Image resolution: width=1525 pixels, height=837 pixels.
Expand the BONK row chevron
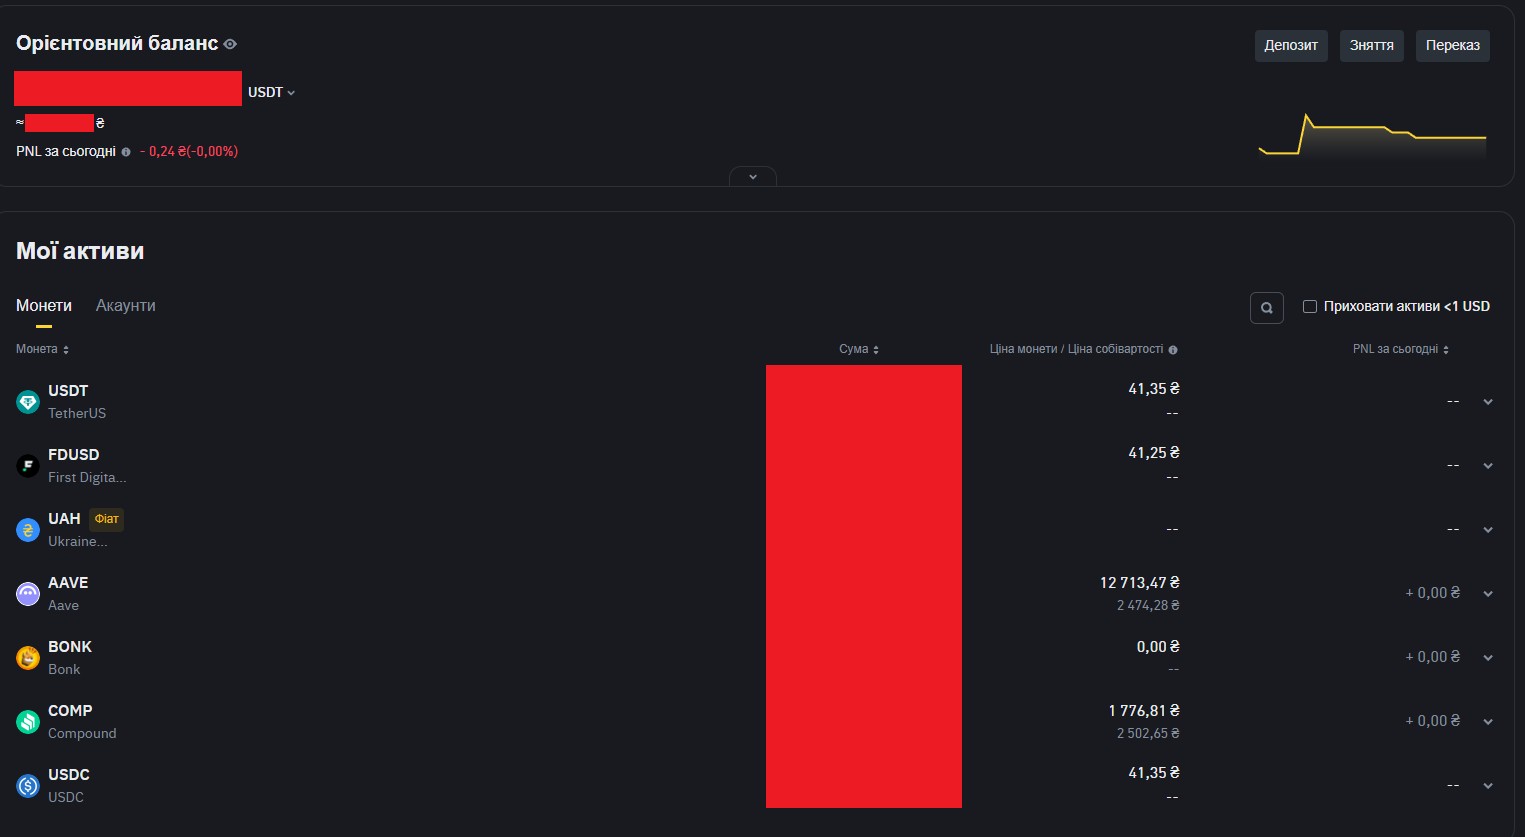pyautogui.click(x=1488, y=658)
